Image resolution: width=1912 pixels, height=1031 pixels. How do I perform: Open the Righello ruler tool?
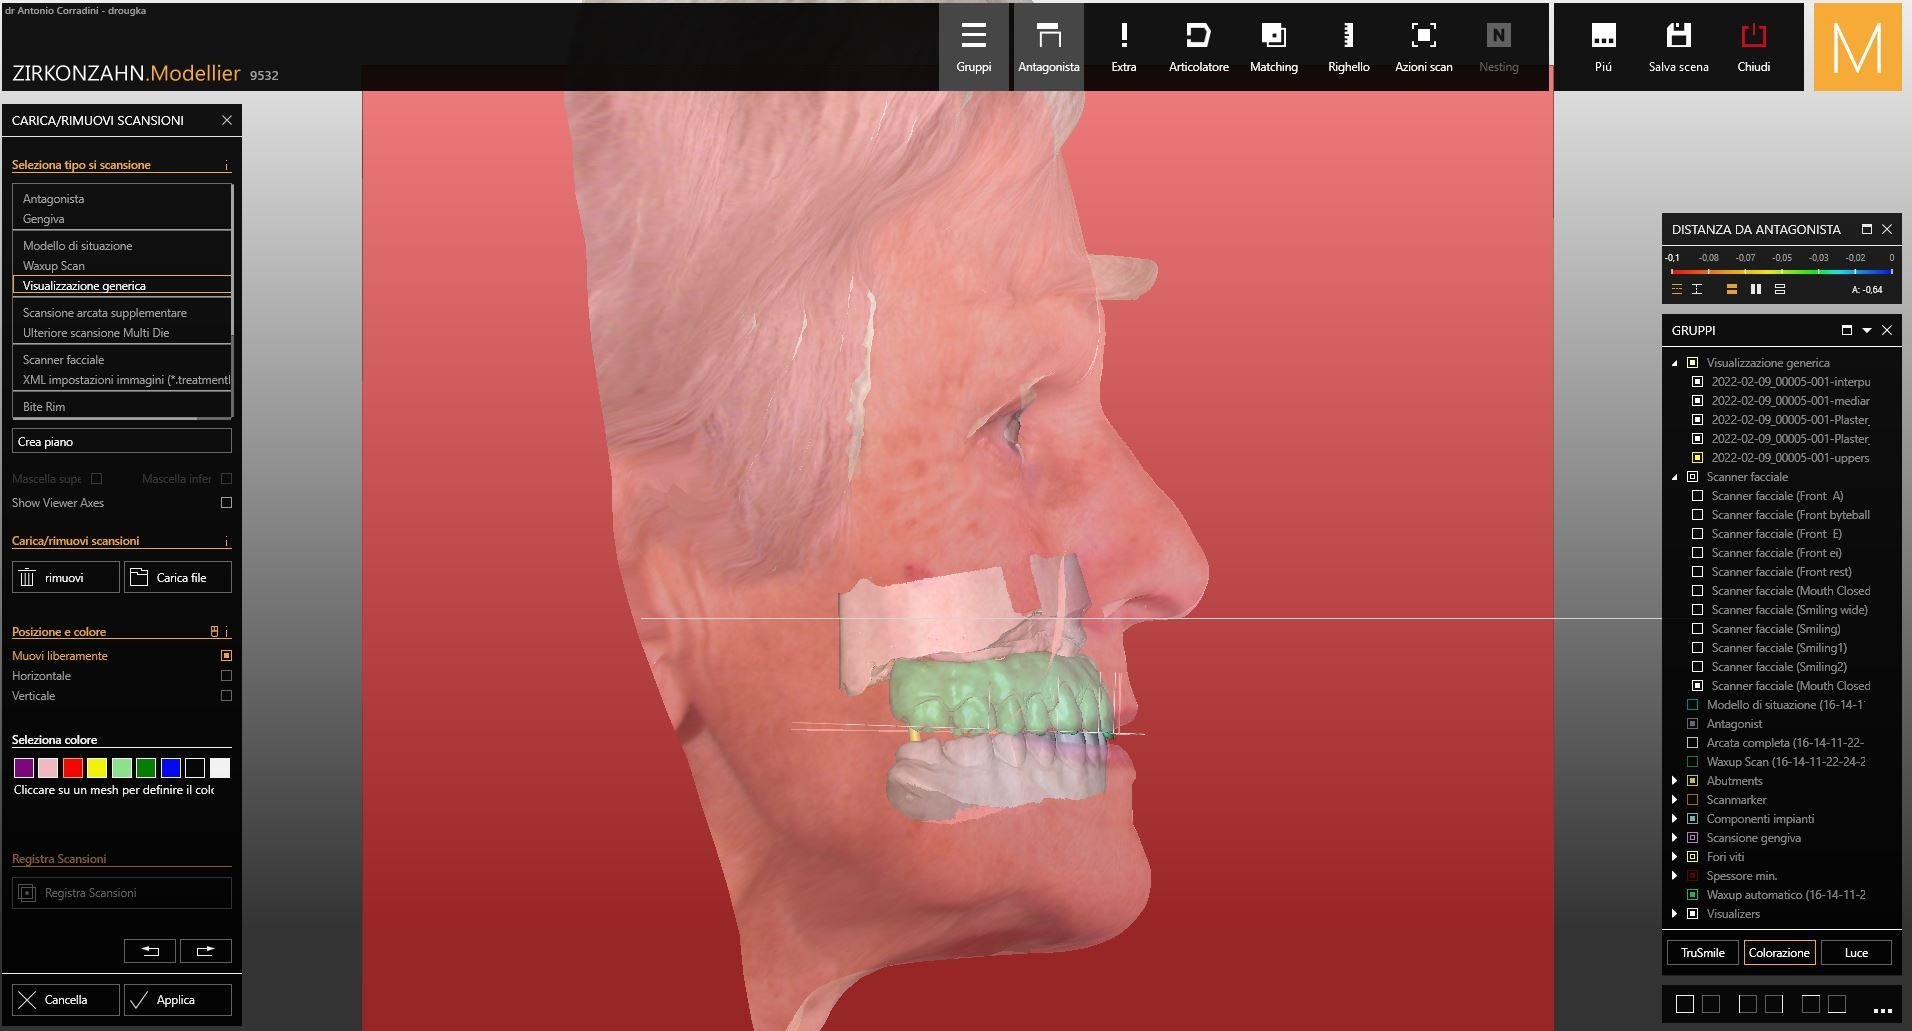1348,46
